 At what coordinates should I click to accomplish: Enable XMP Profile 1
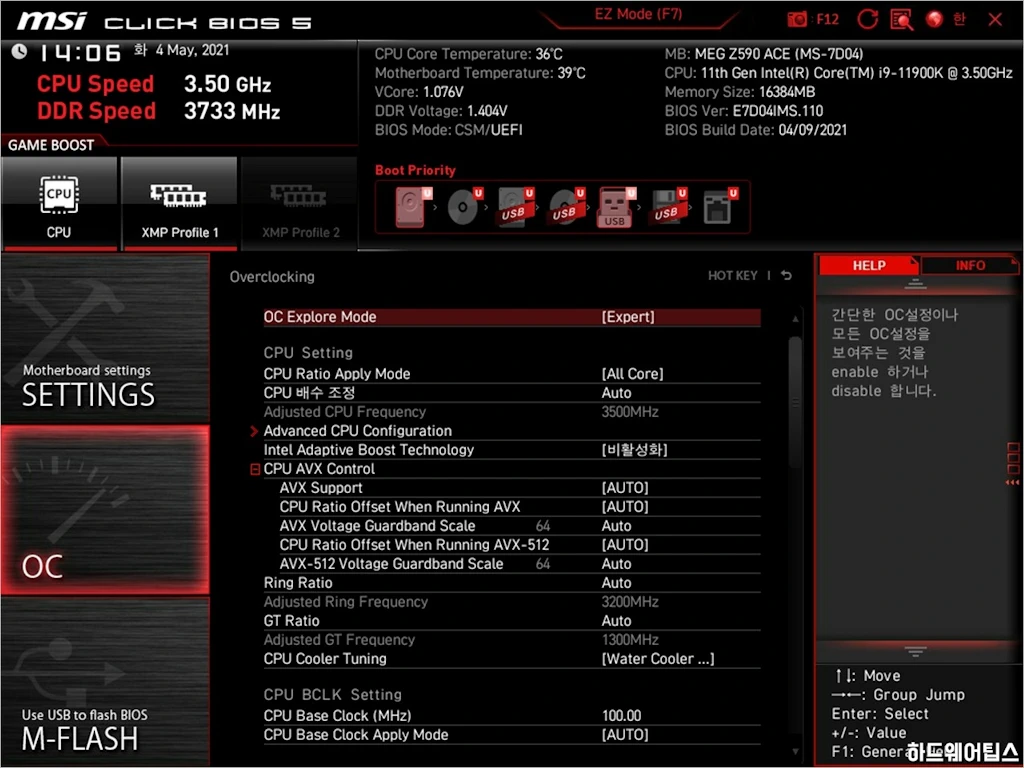tap(179, 203)
